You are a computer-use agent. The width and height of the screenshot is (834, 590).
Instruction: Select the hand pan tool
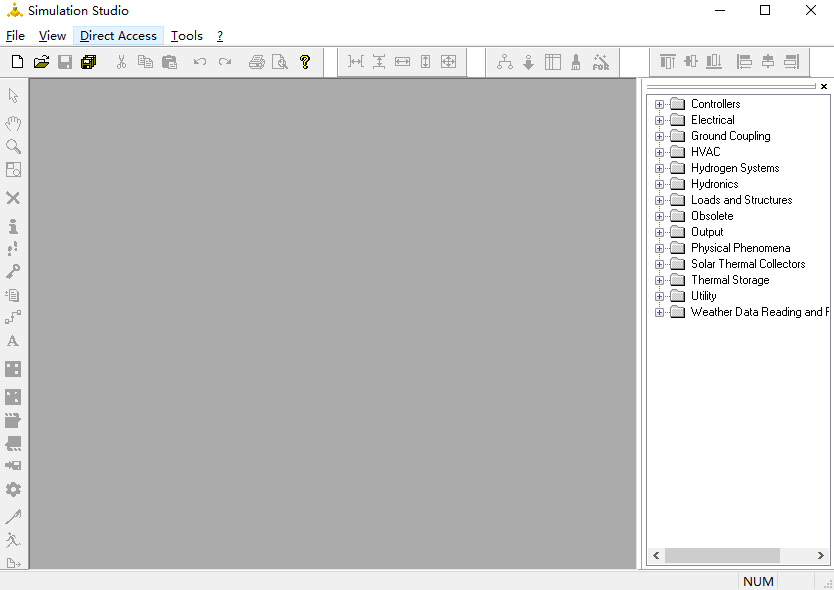pos(13,123)
